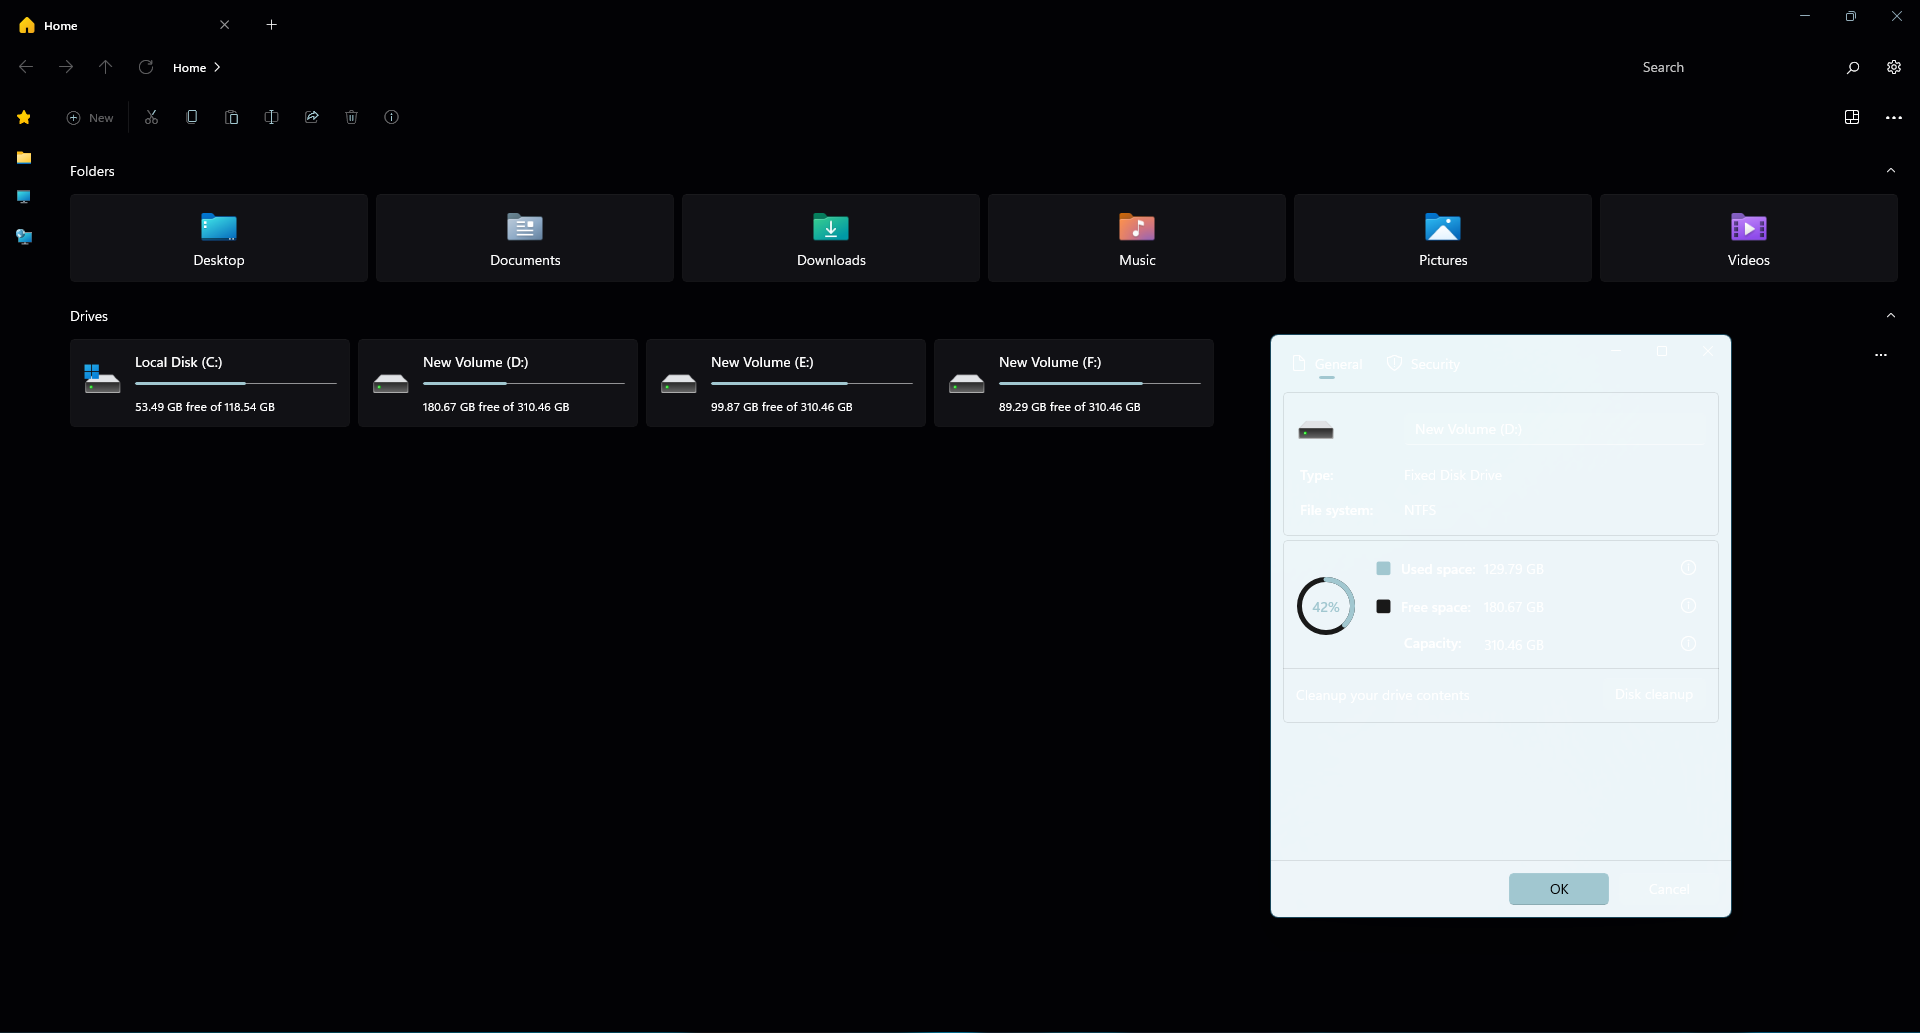Expand the Home breadcrumb chevron
1920x1033 pixels.
point(219,67)
